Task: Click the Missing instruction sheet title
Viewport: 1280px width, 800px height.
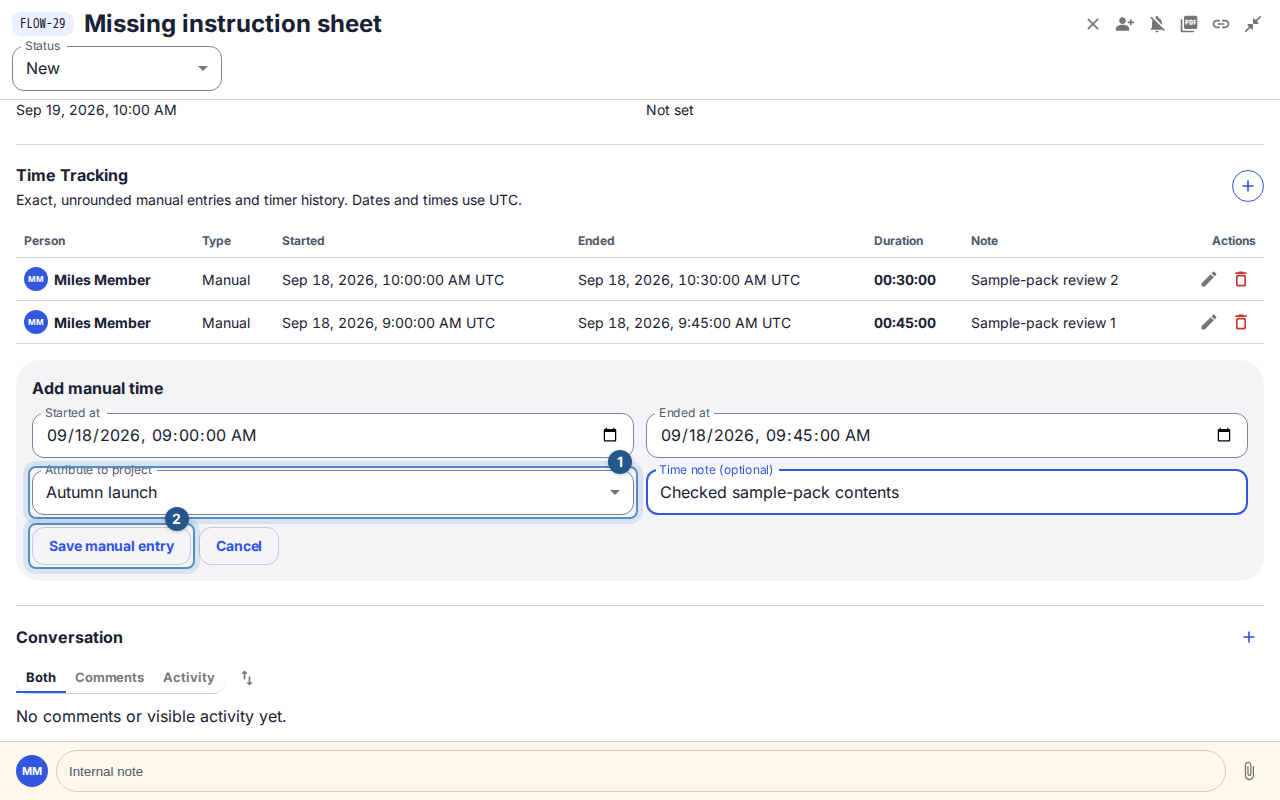Action: (233, 23)
